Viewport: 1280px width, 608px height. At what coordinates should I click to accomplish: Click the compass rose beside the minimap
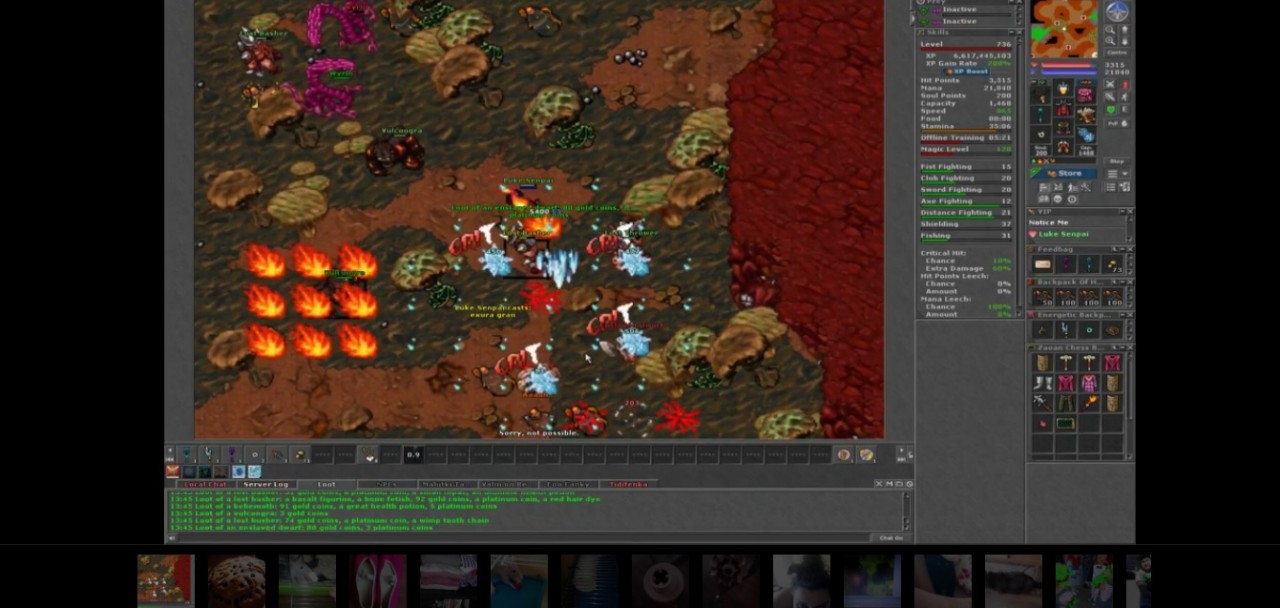pos(1118,12)
